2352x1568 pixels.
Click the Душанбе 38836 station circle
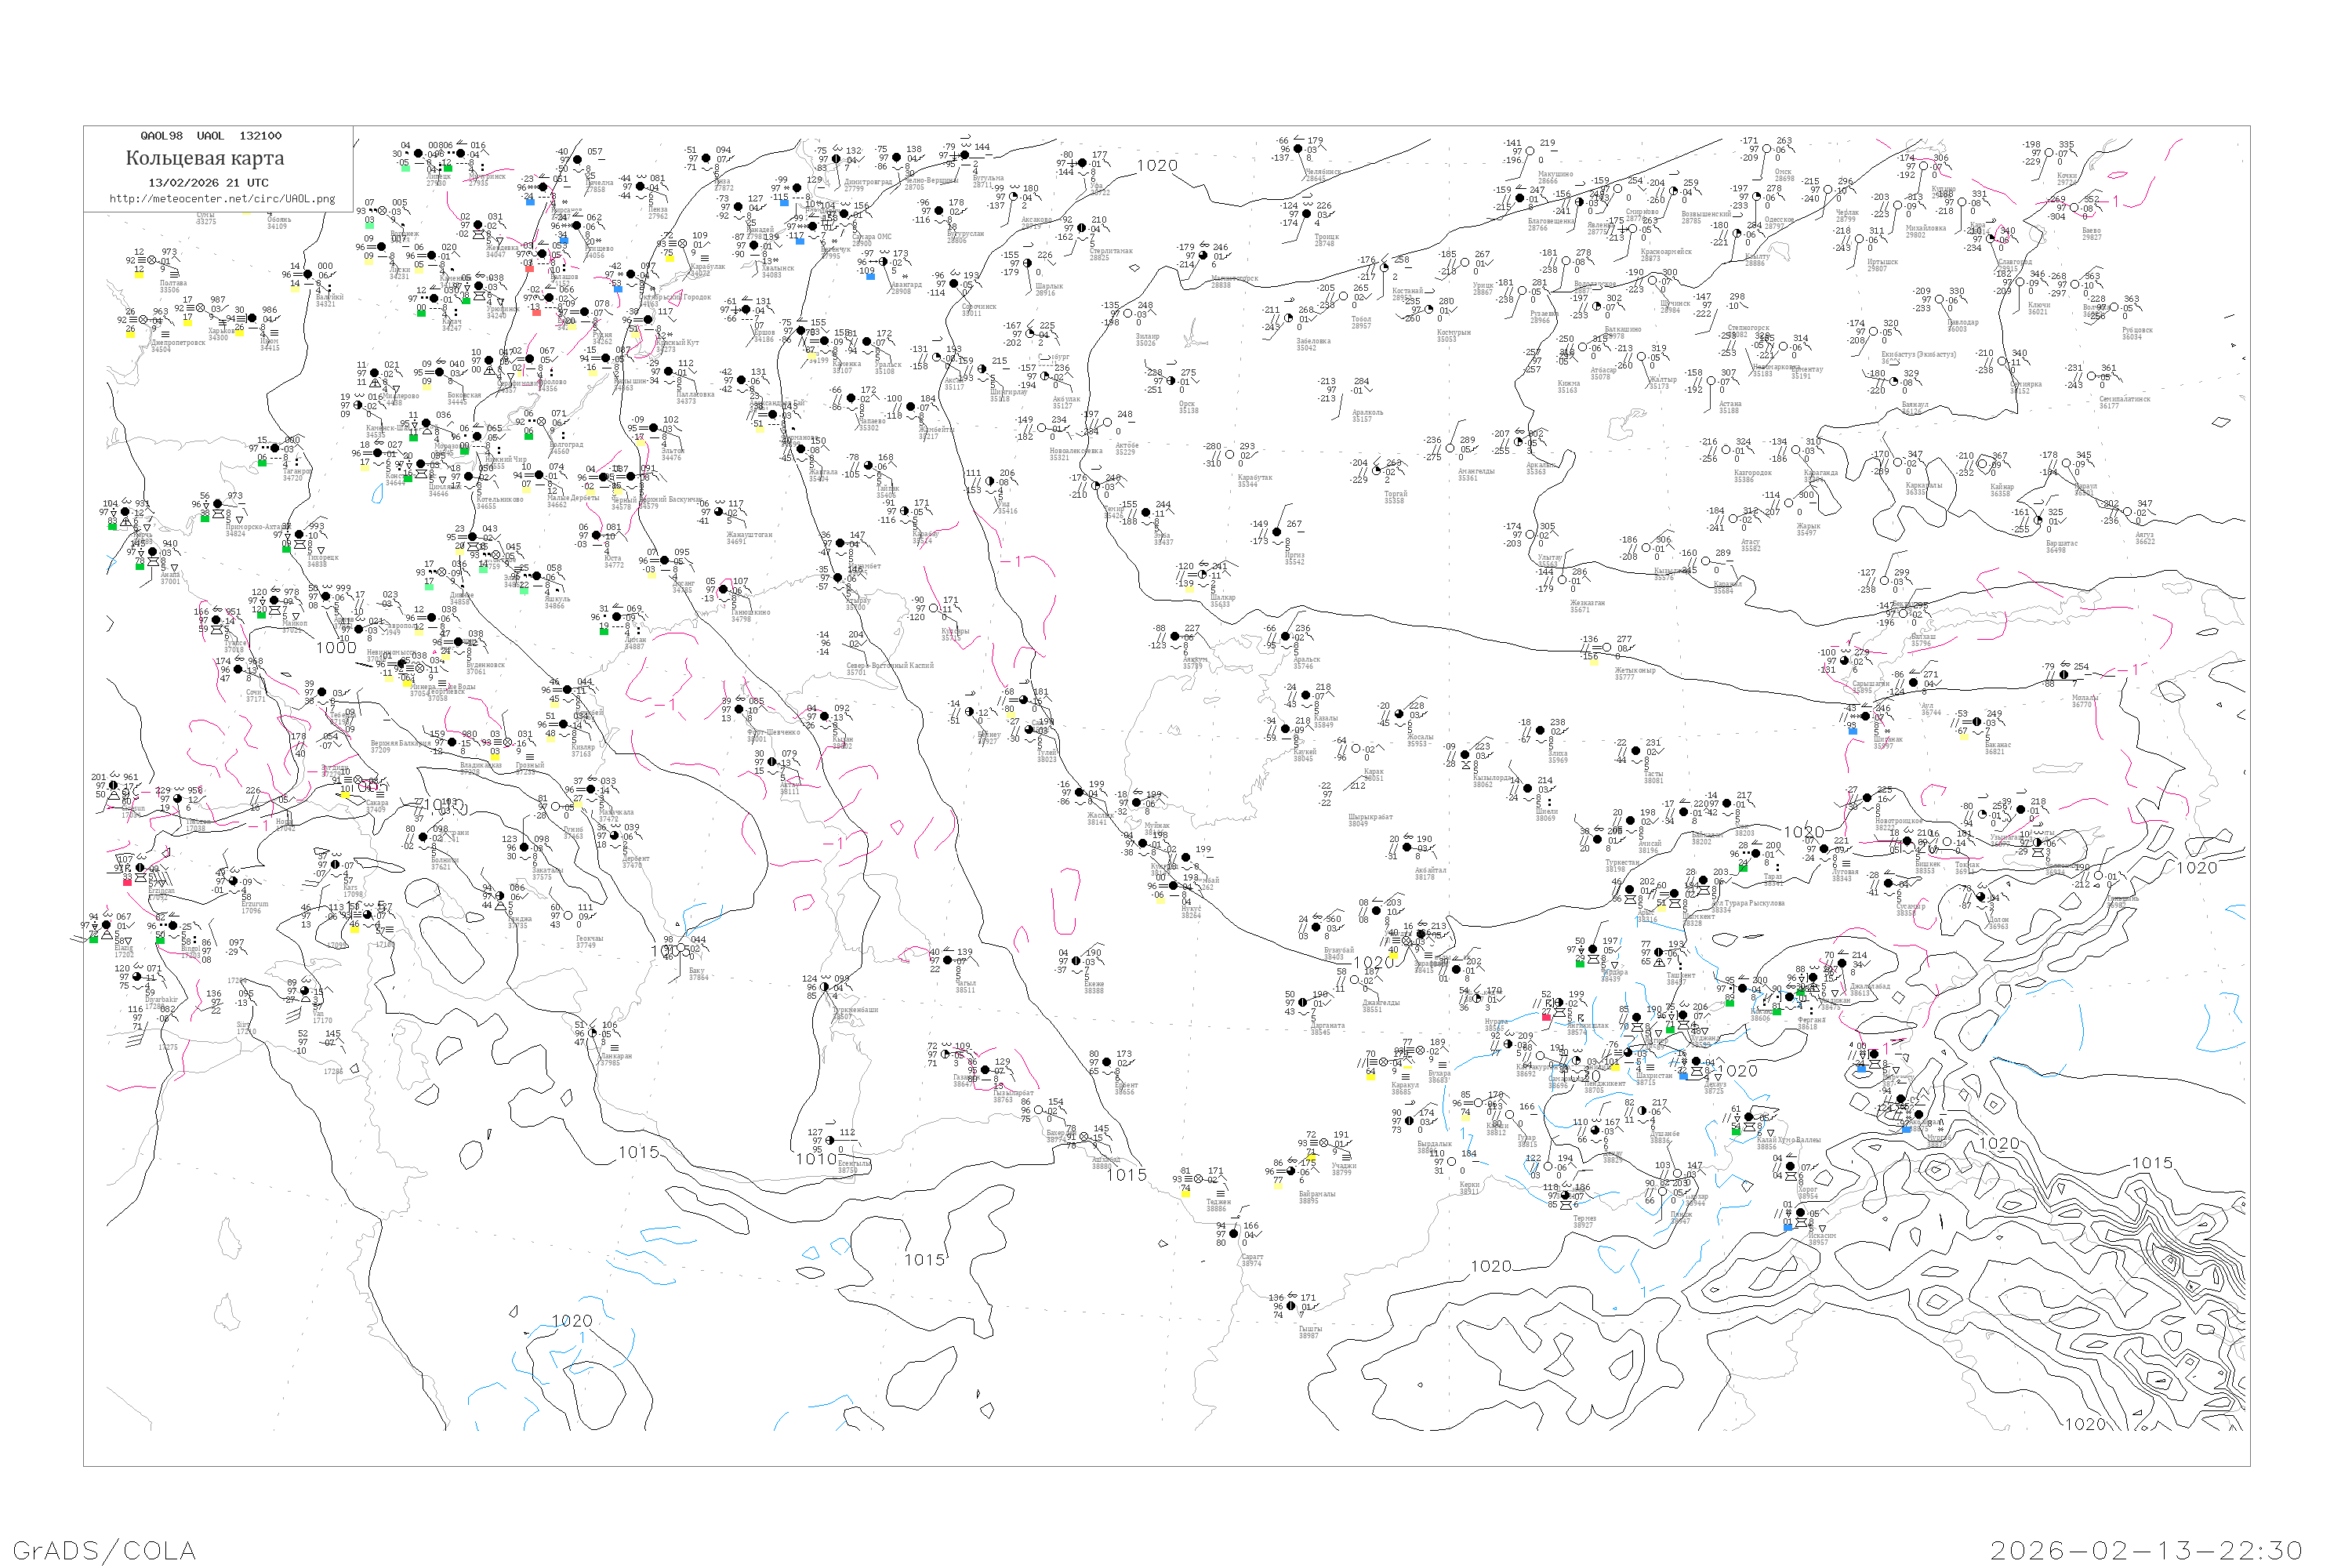(x=1641, y=1111)
